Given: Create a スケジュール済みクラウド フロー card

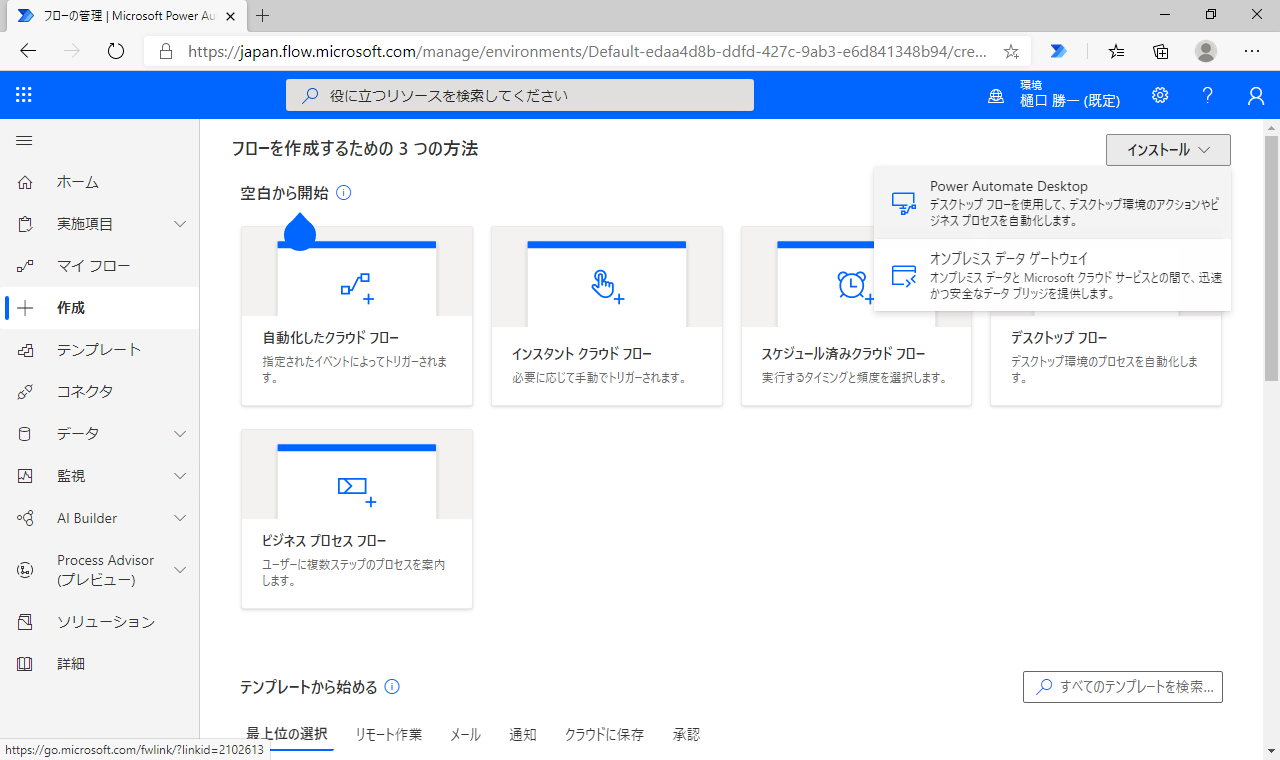Looking at the screenshot, I should [856, 316].
